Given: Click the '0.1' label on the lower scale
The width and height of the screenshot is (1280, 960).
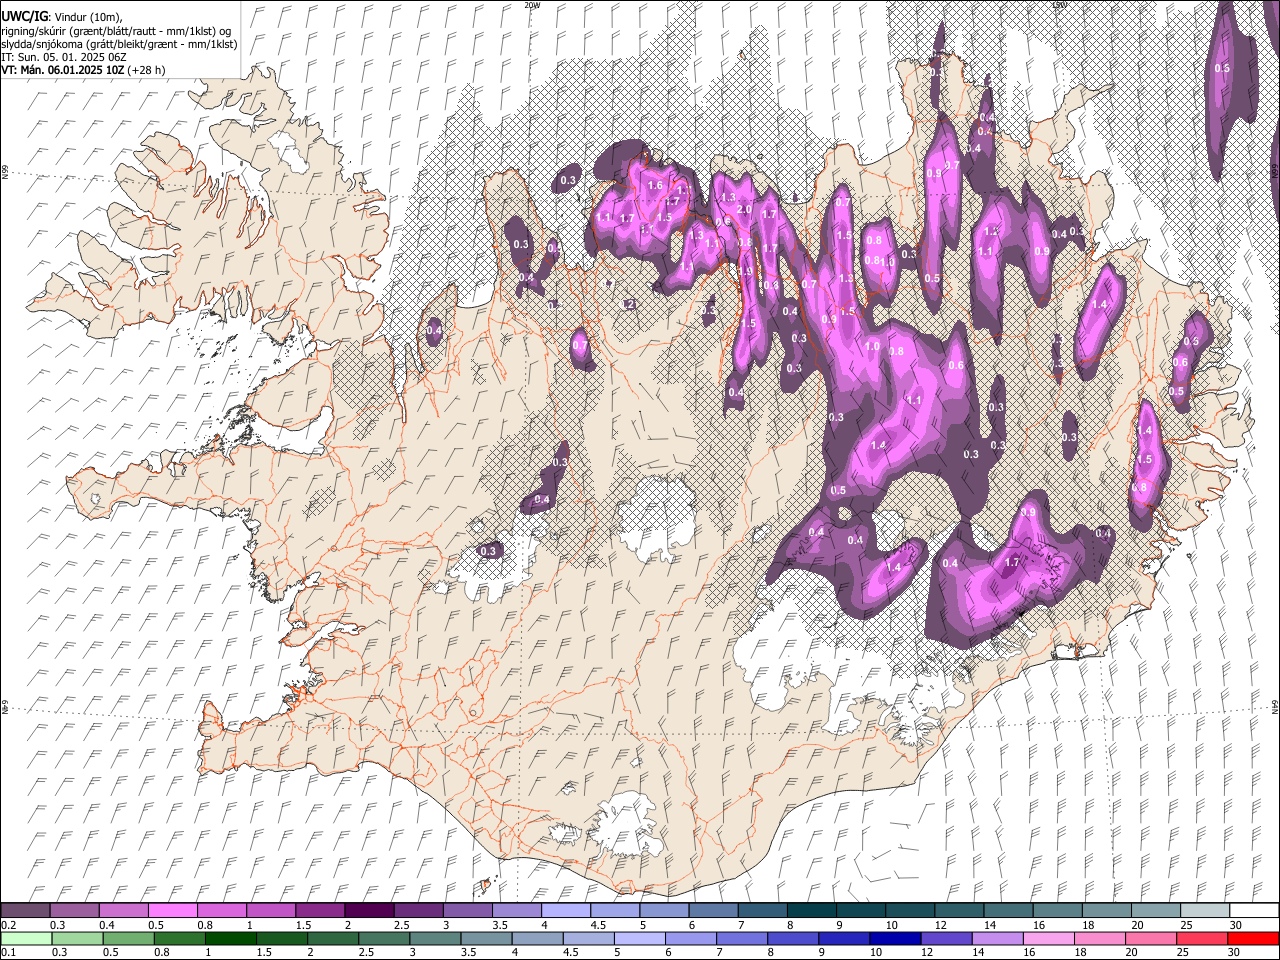Looking at the screenshot, I should point(8,953).
